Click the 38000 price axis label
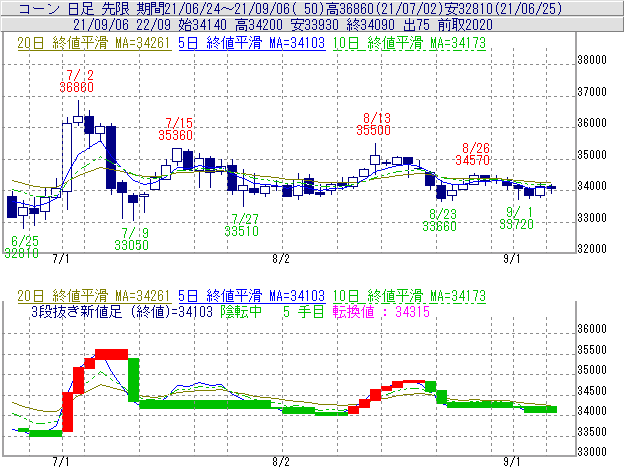 (x=592, y=60)
